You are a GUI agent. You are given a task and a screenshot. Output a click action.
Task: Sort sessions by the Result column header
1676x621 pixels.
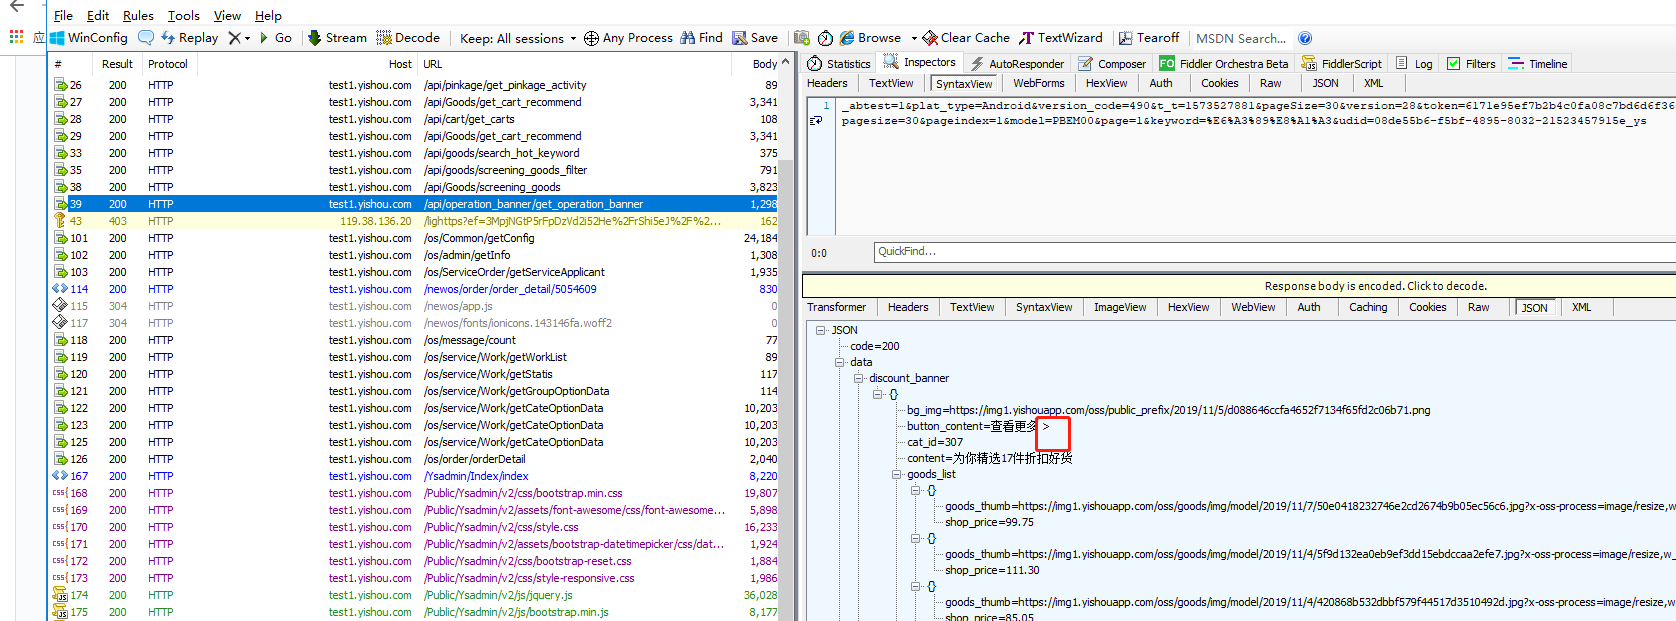117,64
